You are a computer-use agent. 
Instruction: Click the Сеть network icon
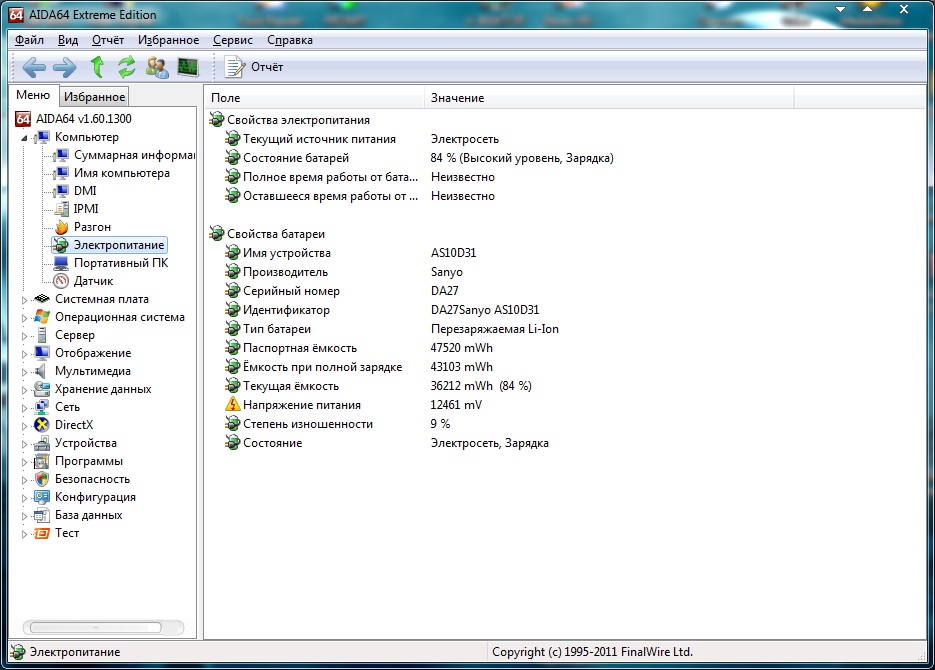coord(42,407)
